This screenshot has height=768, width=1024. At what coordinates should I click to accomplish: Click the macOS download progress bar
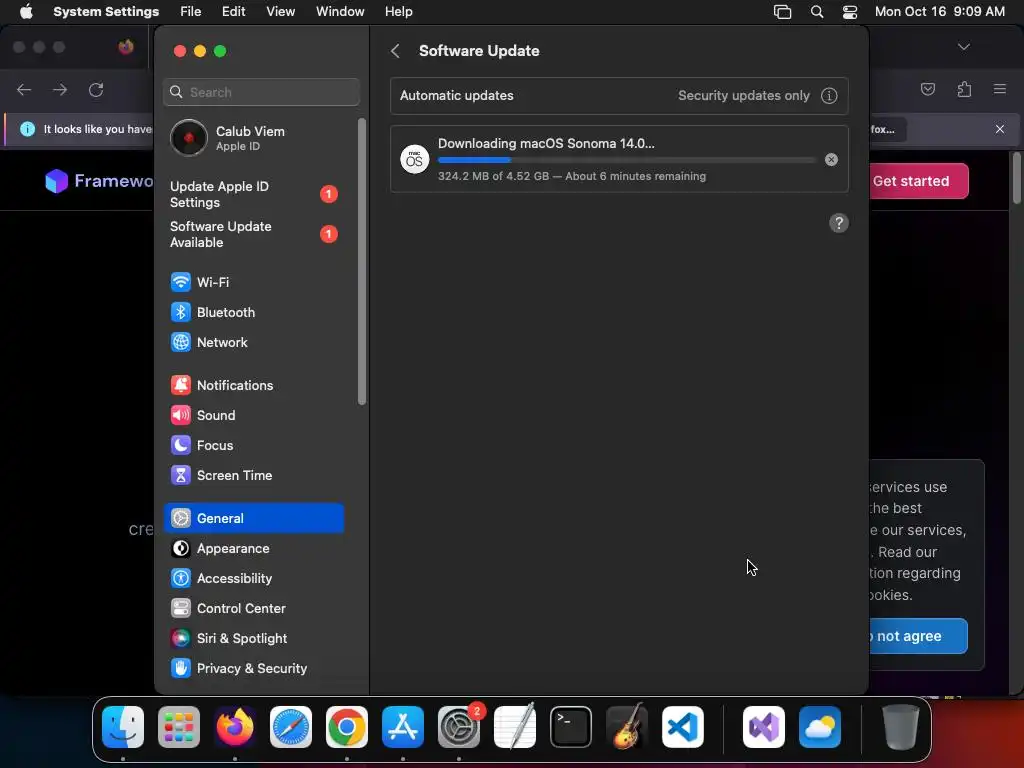pyautogui.click(x=626, y=160)
